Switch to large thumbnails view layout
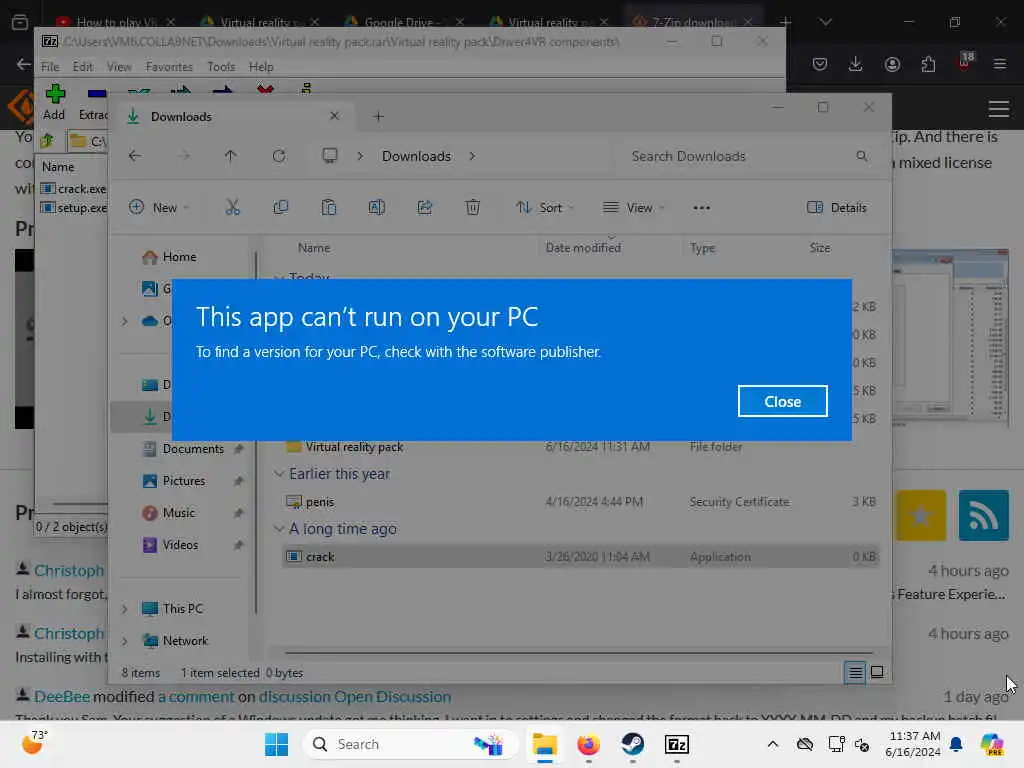Image resolution: width=1024 pixels, height=768 pixels. 877,672
